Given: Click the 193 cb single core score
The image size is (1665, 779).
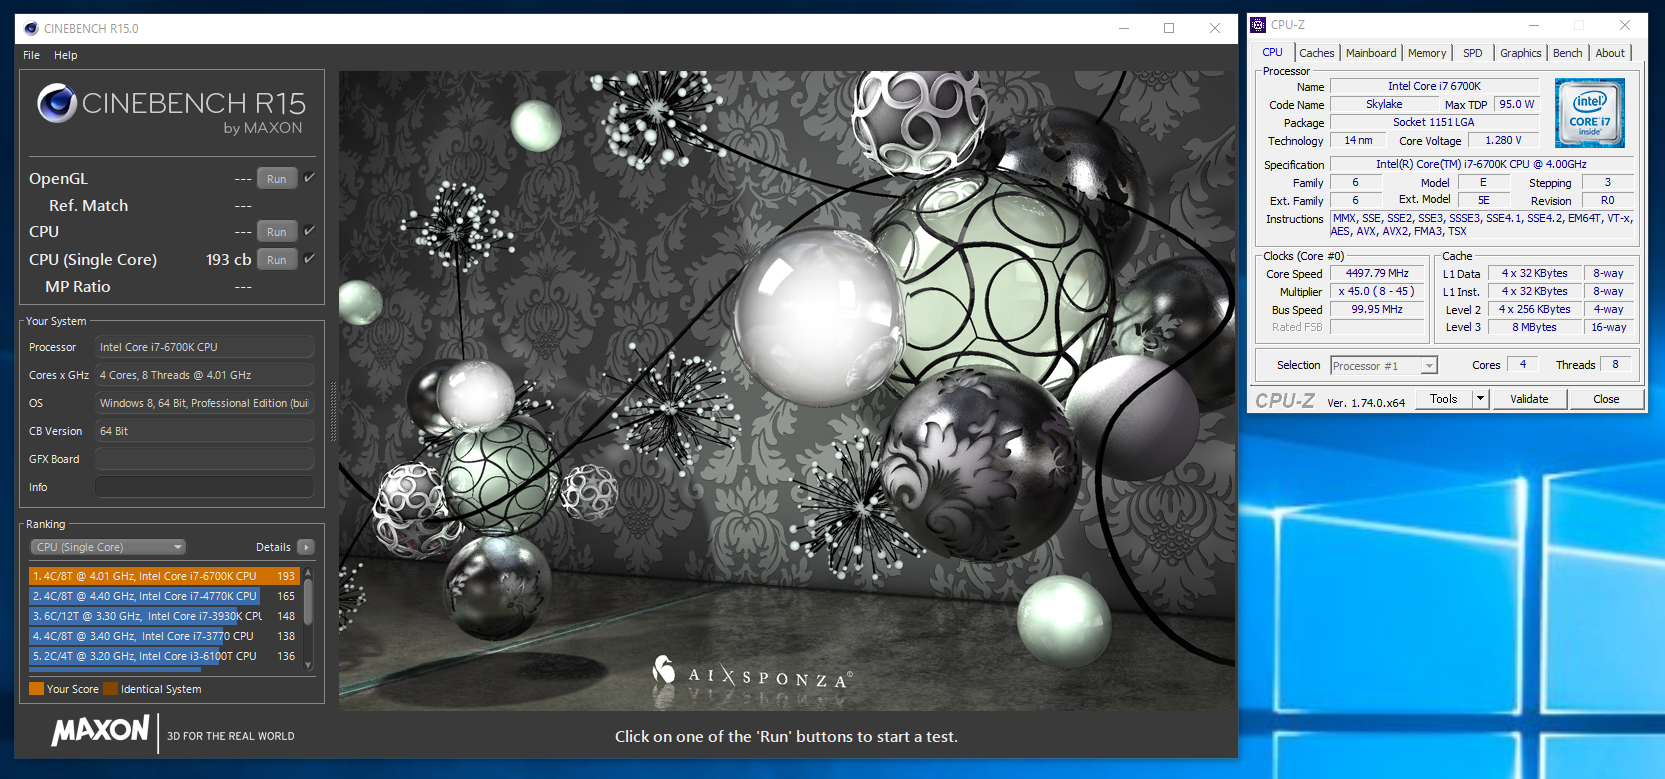Looking at the screenshot, I should [229, 259].
